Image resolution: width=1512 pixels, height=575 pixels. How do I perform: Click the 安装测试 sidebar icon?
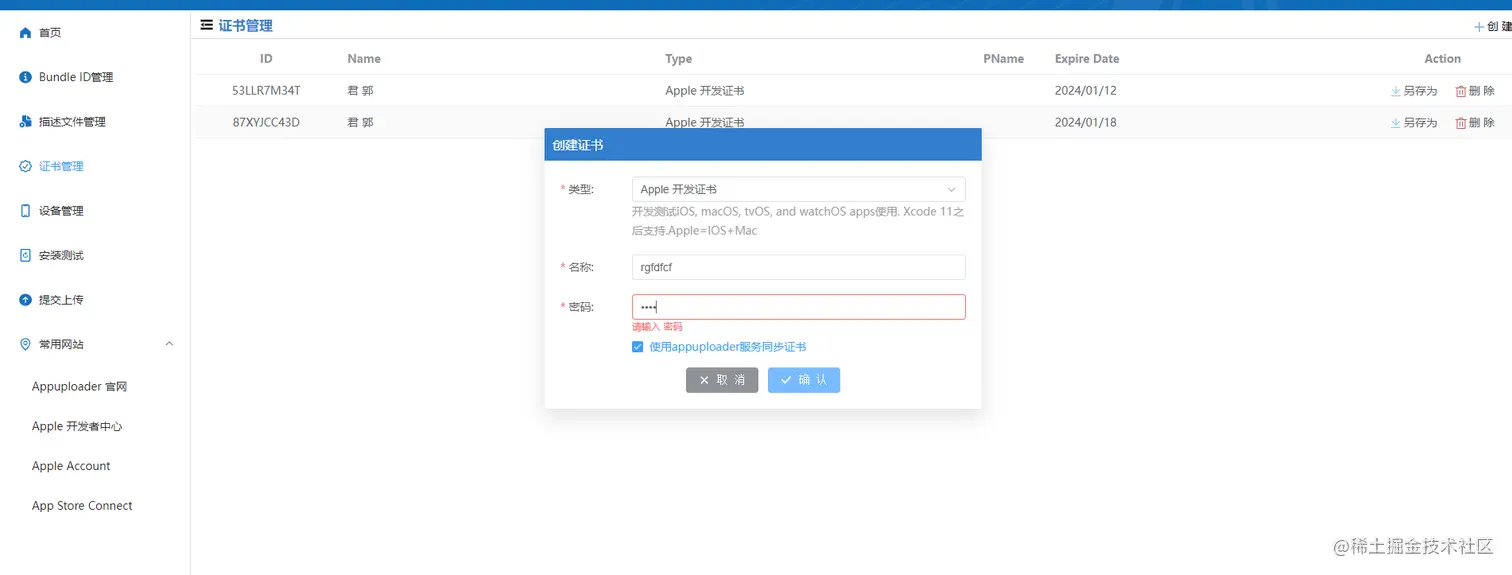(26, 255)
